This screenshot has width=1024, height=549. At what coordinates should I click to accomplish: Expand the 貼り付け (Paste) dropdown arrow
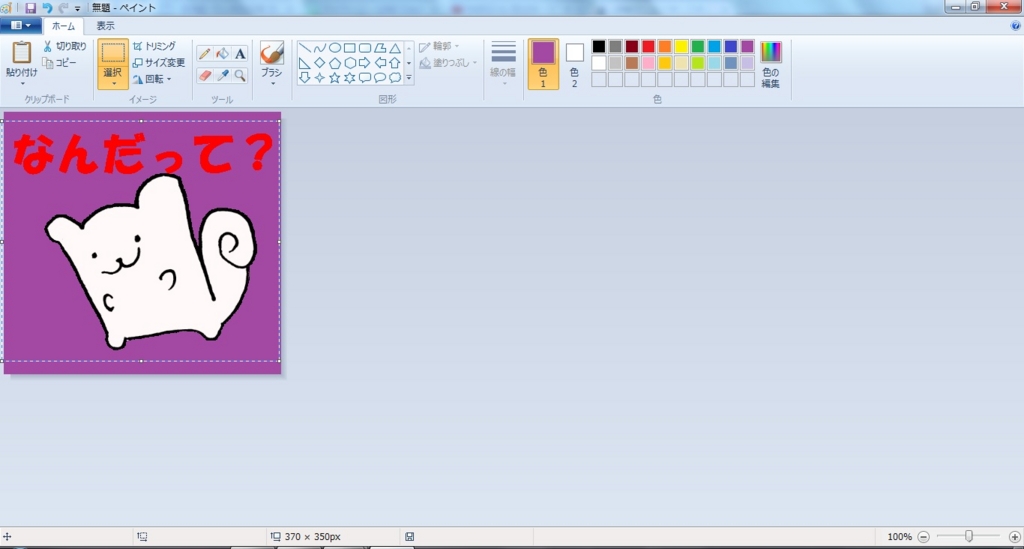click(22, 84)
